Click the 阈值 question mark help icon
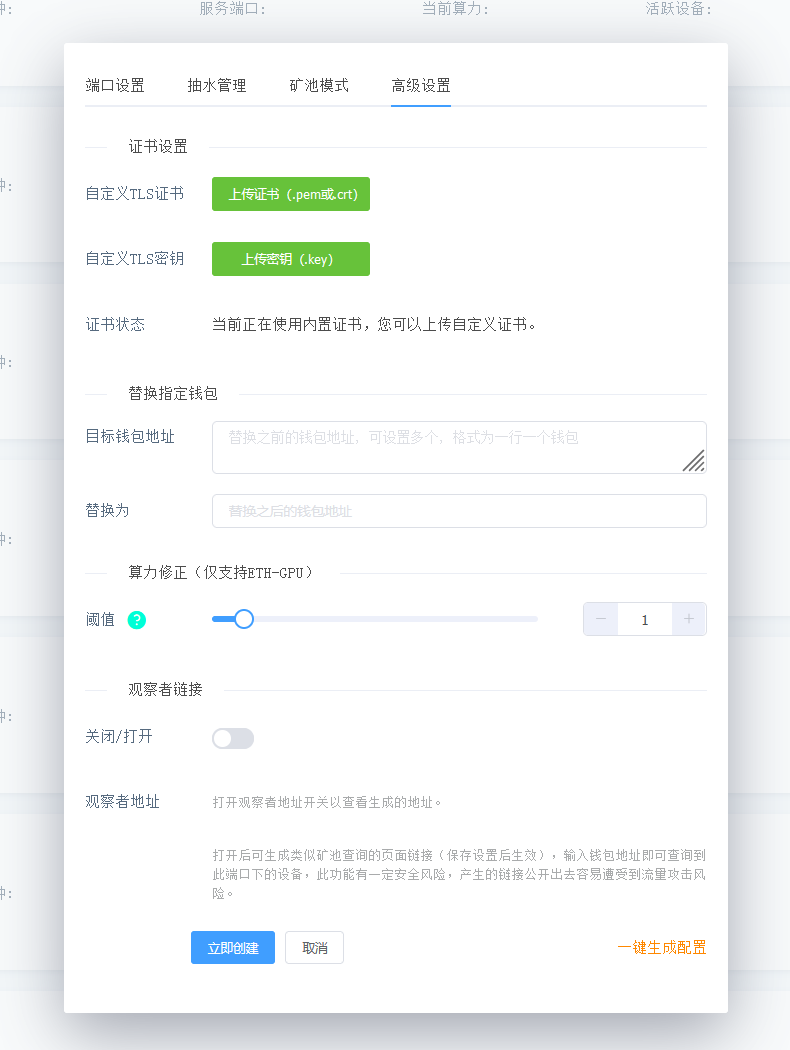Screen dimensions: 790x1050 coord(137,620)
